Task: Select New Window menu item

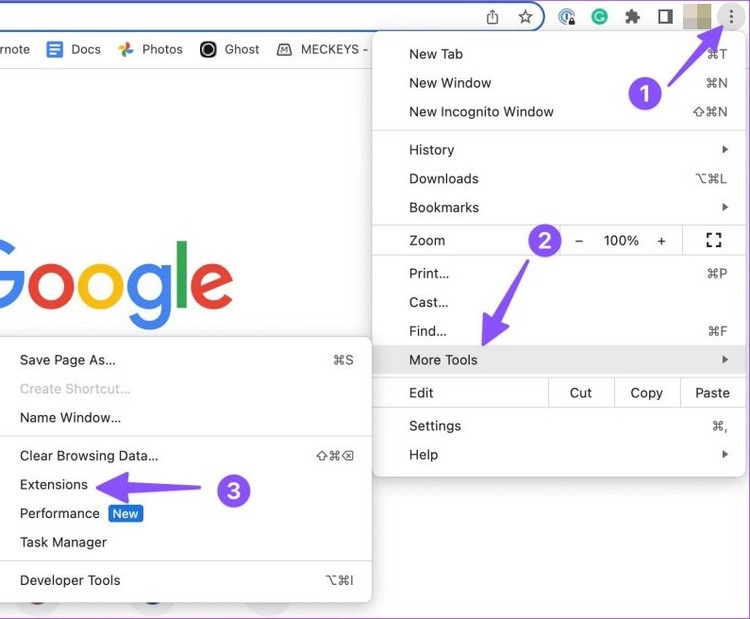Action: pyautogui.click(x=559, y=83)
